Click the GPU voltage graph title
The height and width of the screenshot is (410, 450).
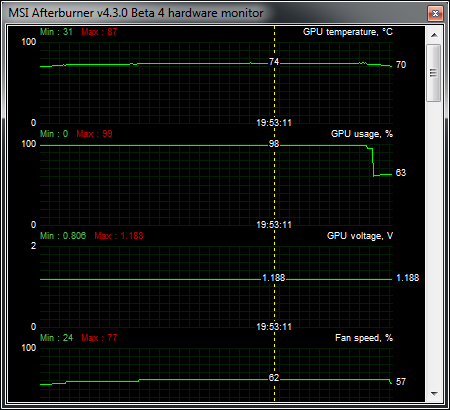tap(360, 236)
